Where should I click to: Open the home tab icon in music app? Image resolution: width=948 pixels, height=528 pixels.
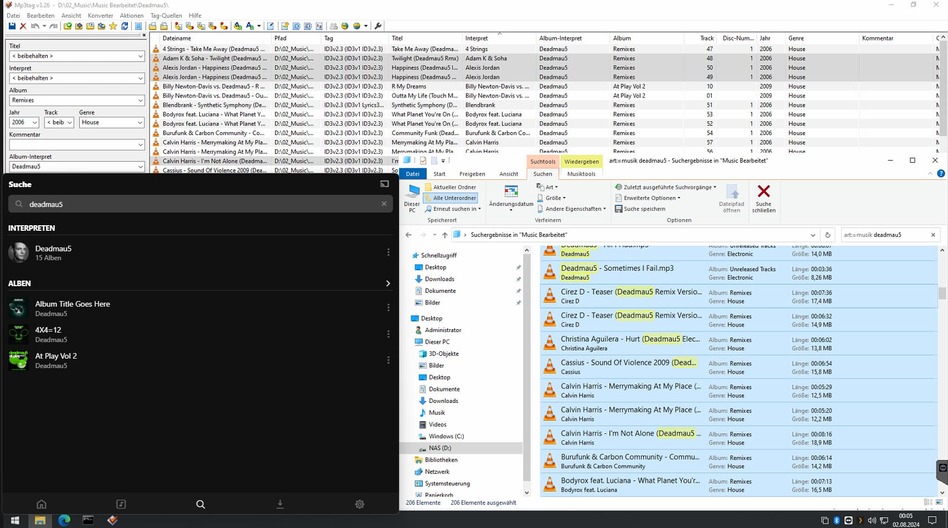tap(41, 504)
